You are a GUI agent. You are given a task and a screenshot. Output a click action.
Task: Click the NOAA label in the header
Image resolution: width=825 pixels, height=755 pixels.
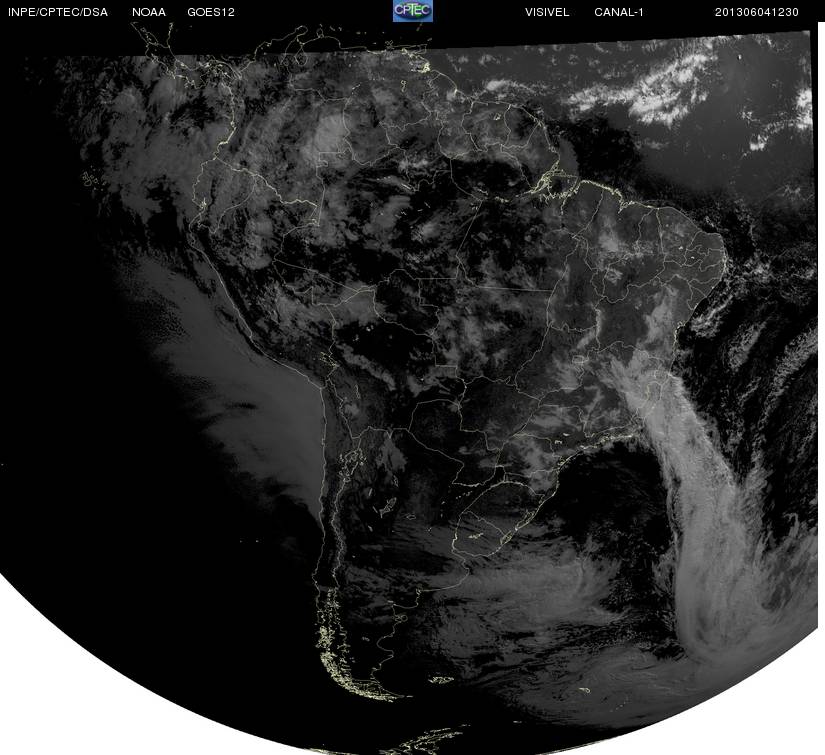coord(149,12)
